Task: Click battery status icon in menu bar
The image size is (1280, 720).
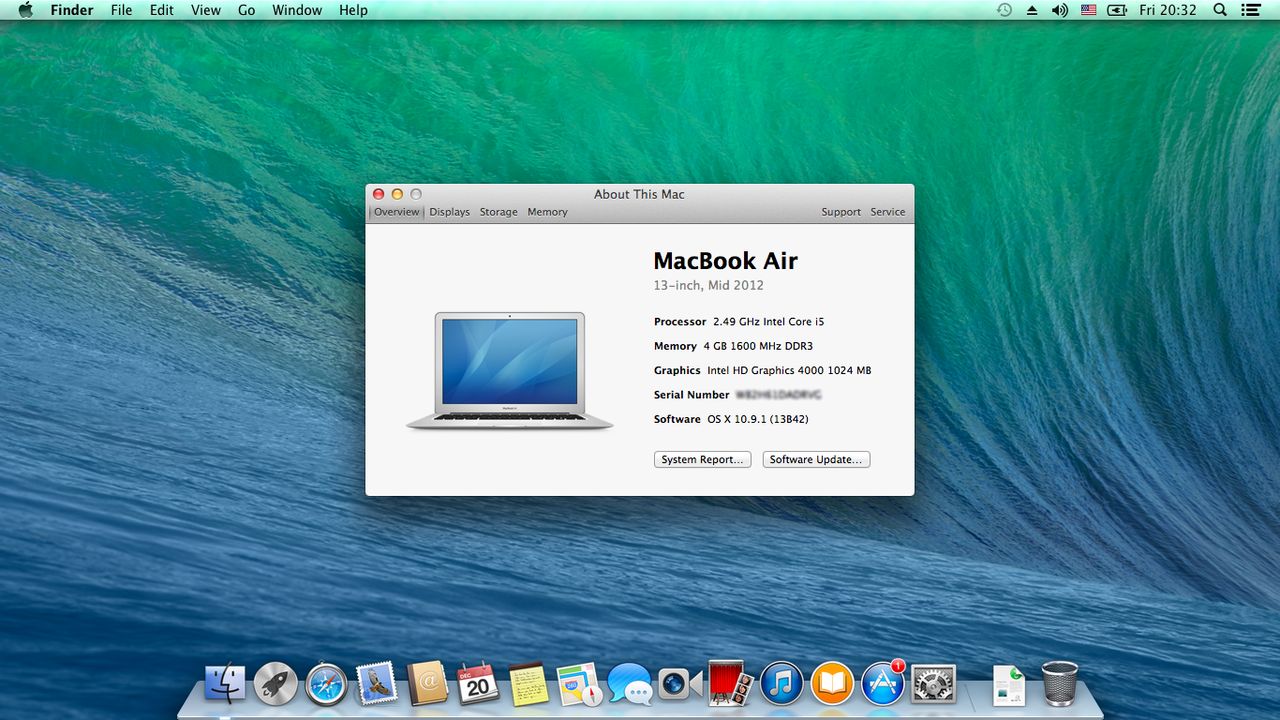Action: click(x=1117, y=10)
